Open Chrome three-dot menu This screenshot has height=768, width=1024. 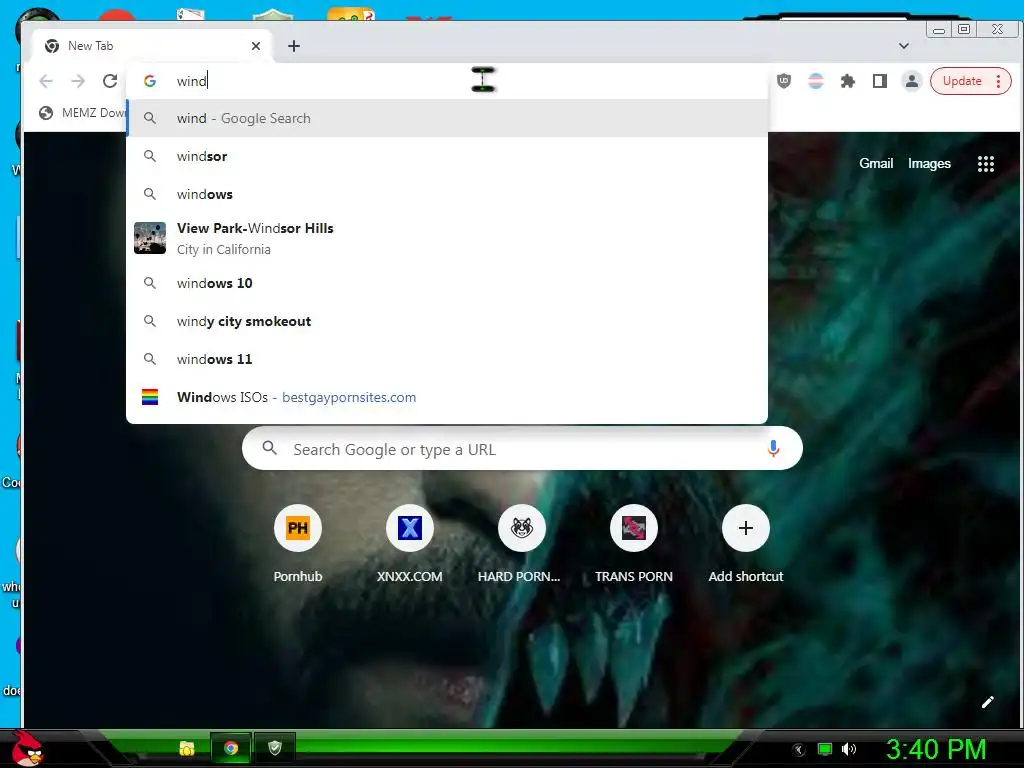pyautogui.click(x=999, y=81)
